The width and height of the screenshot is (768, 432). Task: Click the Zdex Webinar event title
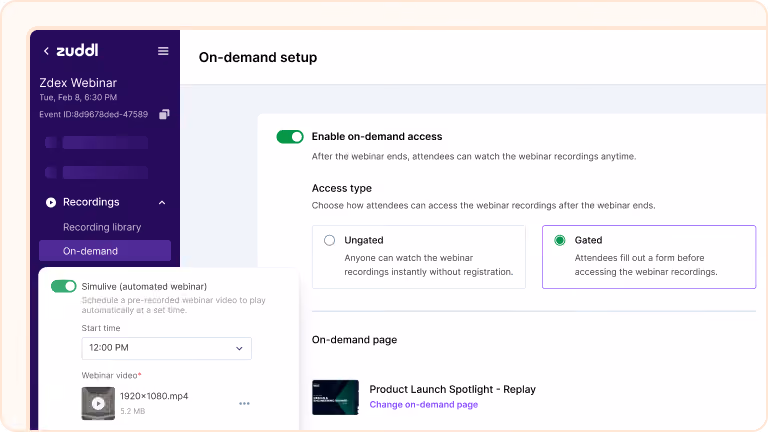coord(78,83)
